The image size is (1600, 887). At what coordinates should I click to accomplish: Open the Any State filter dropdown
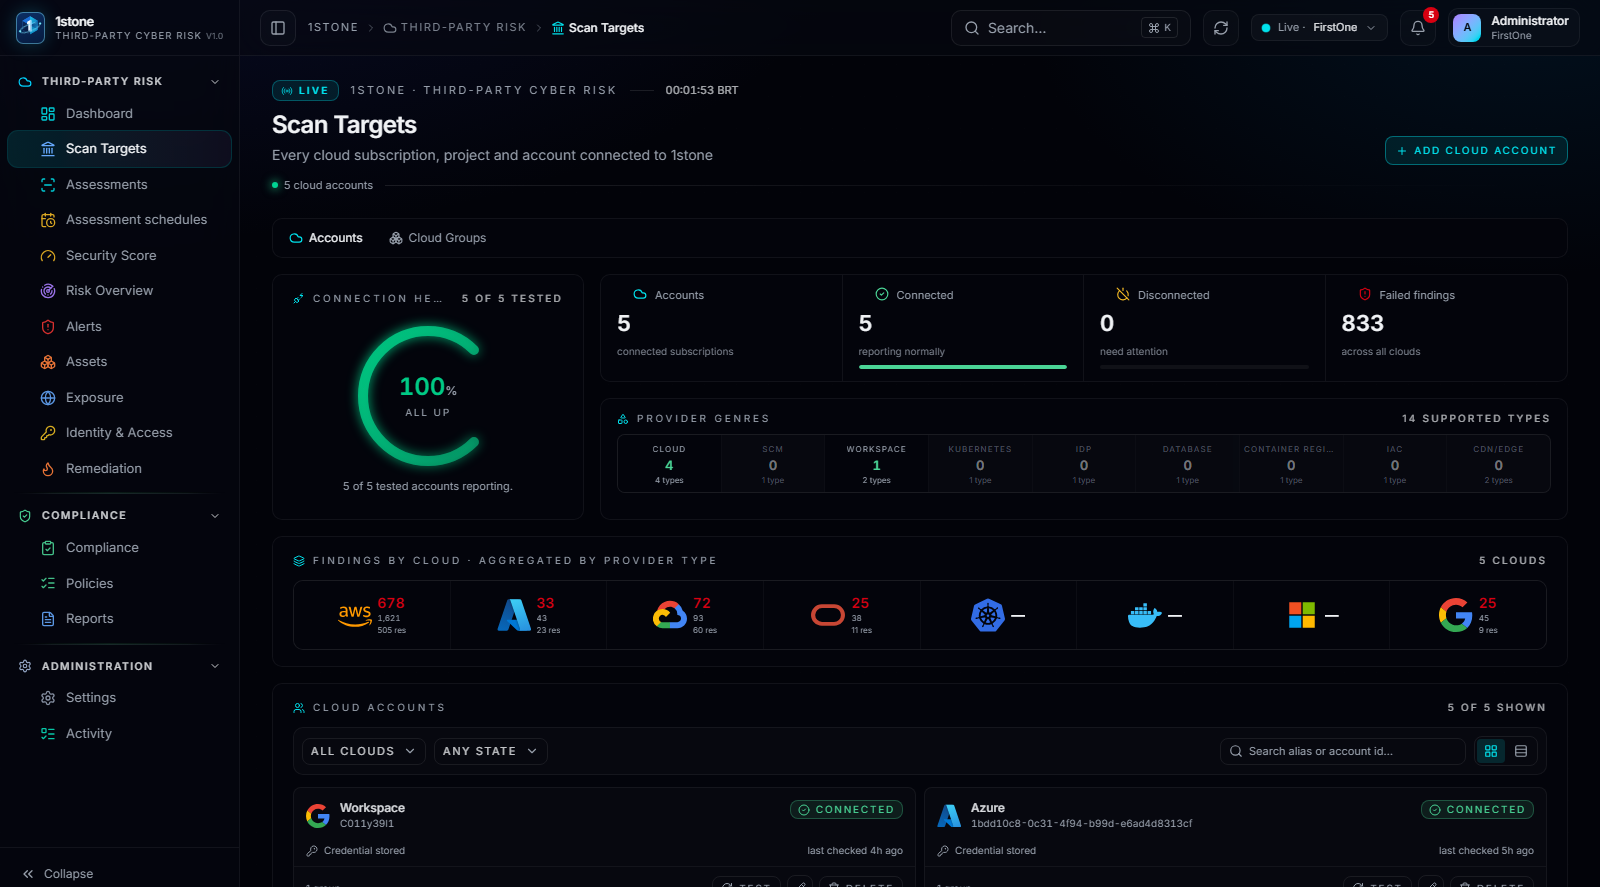[490, 751]
